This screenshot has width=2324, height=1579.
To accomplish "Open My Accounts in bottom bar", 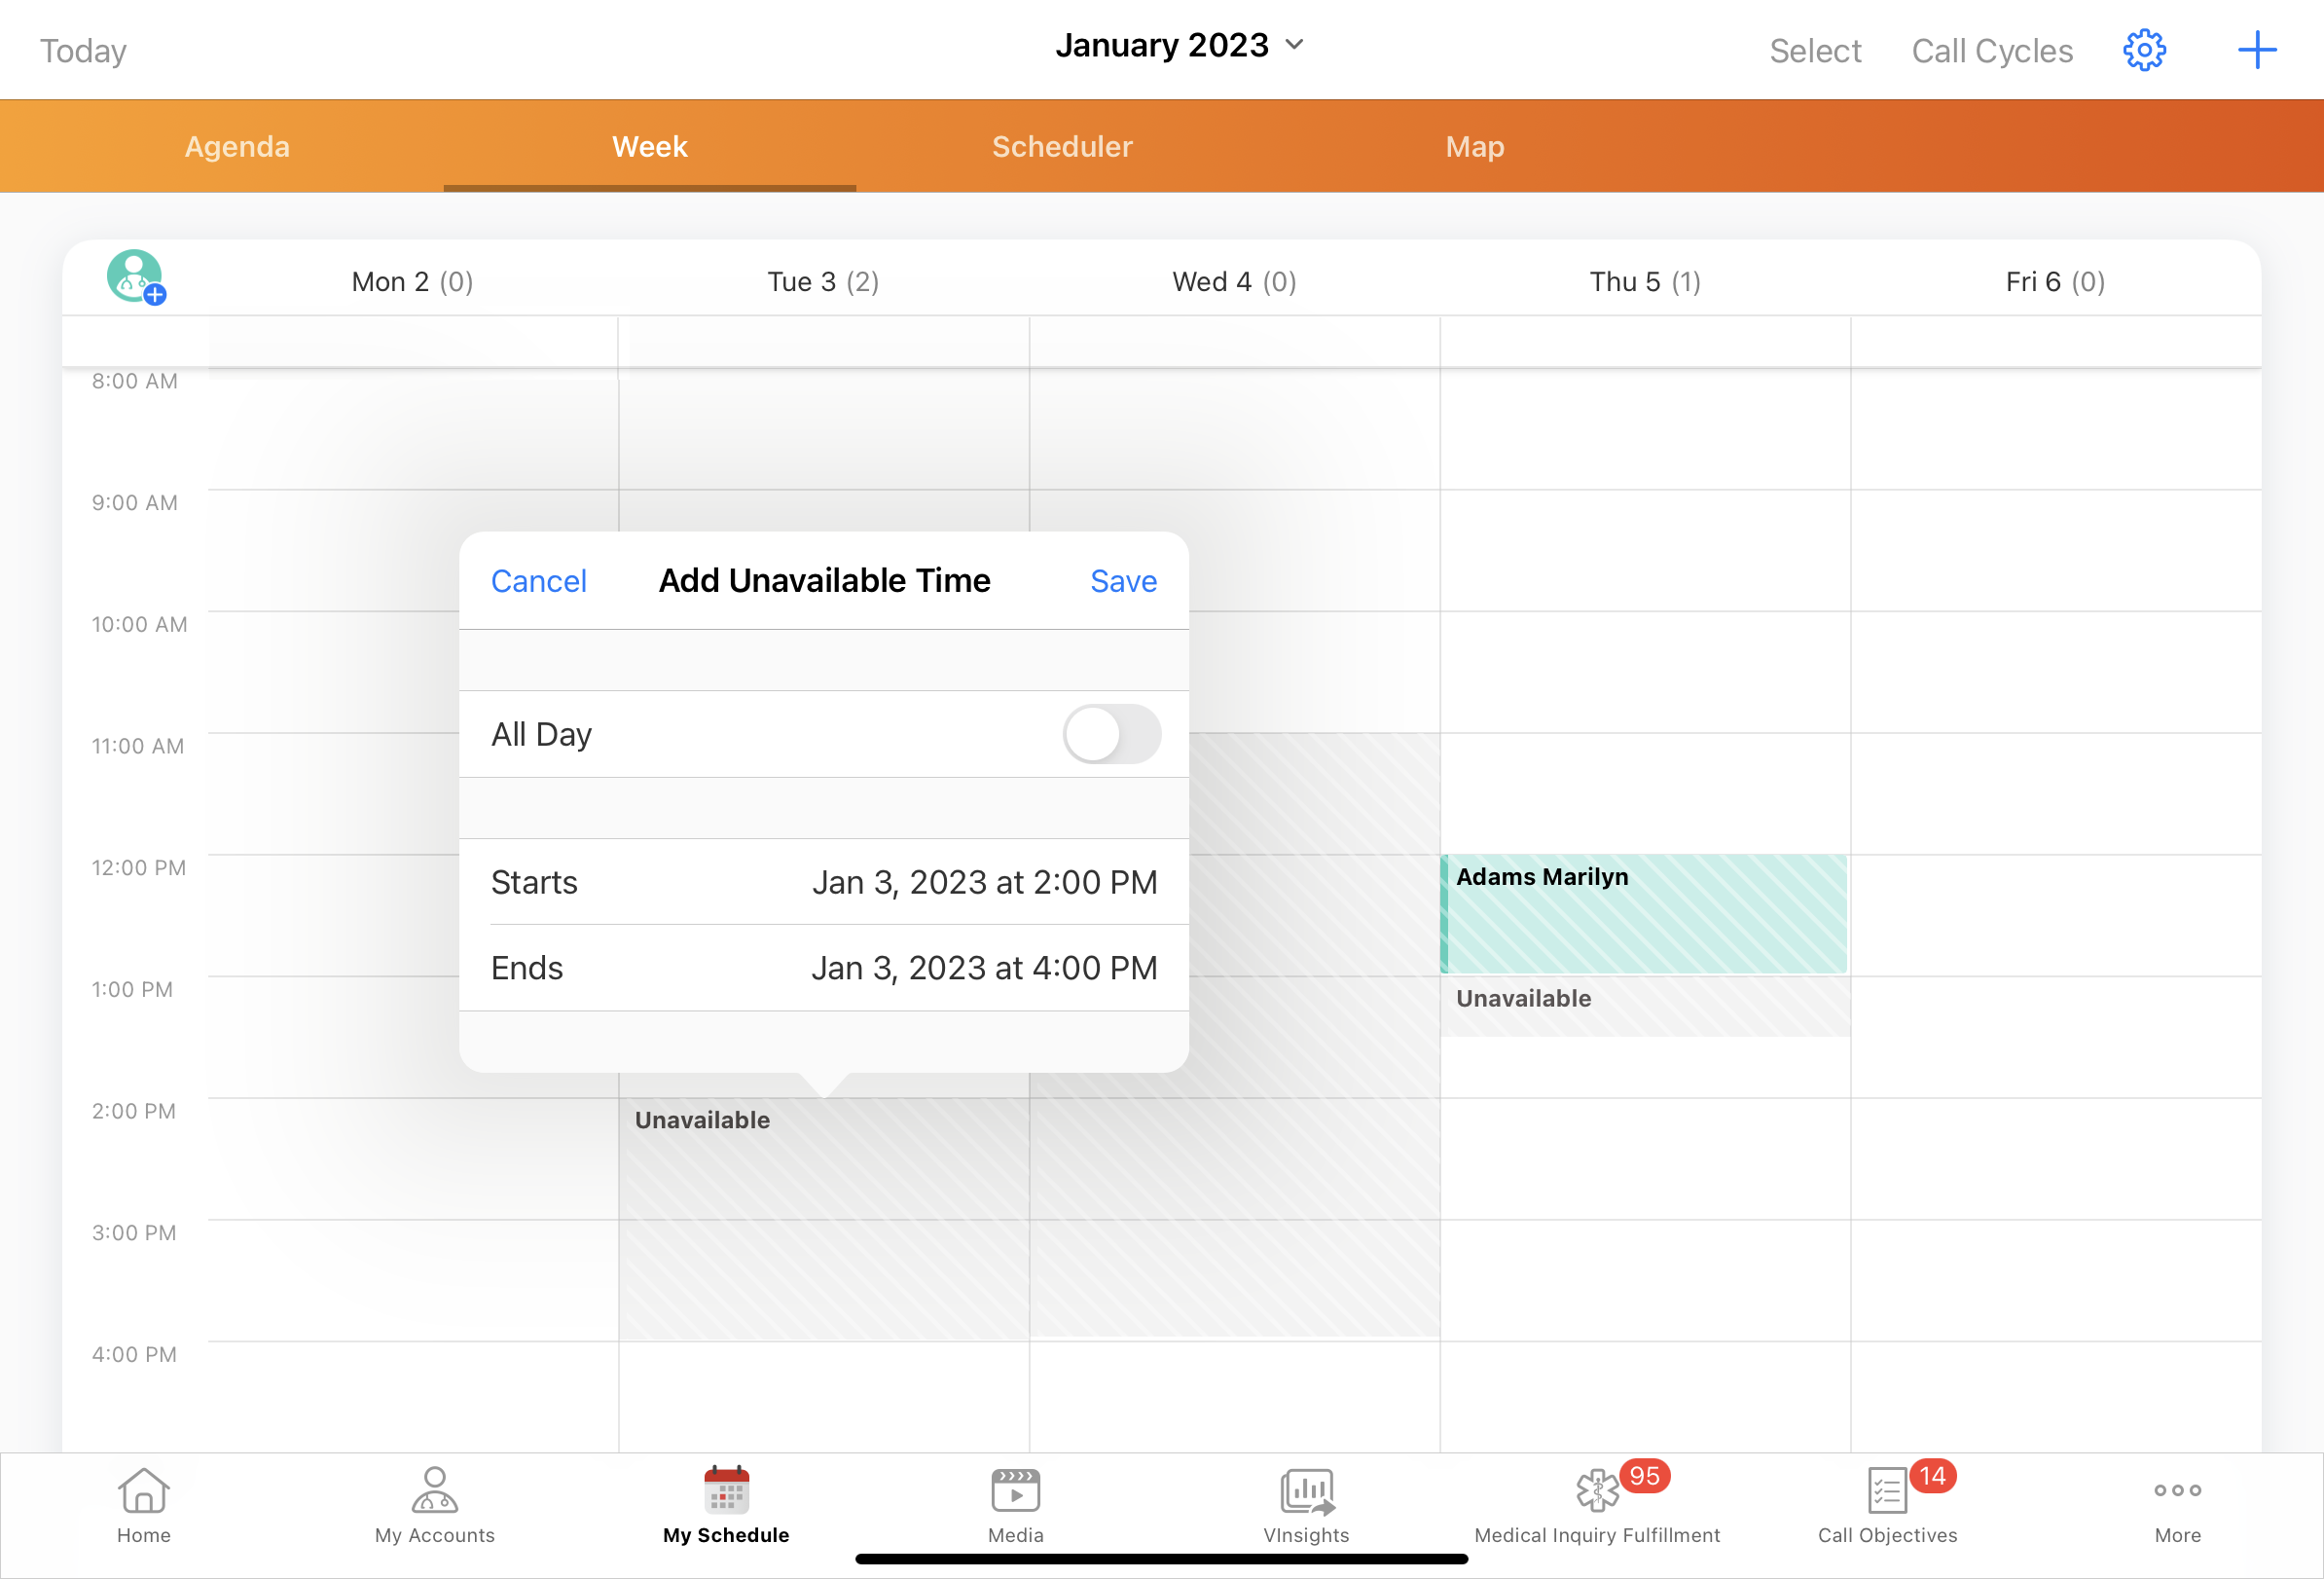I will point(434,1503).
